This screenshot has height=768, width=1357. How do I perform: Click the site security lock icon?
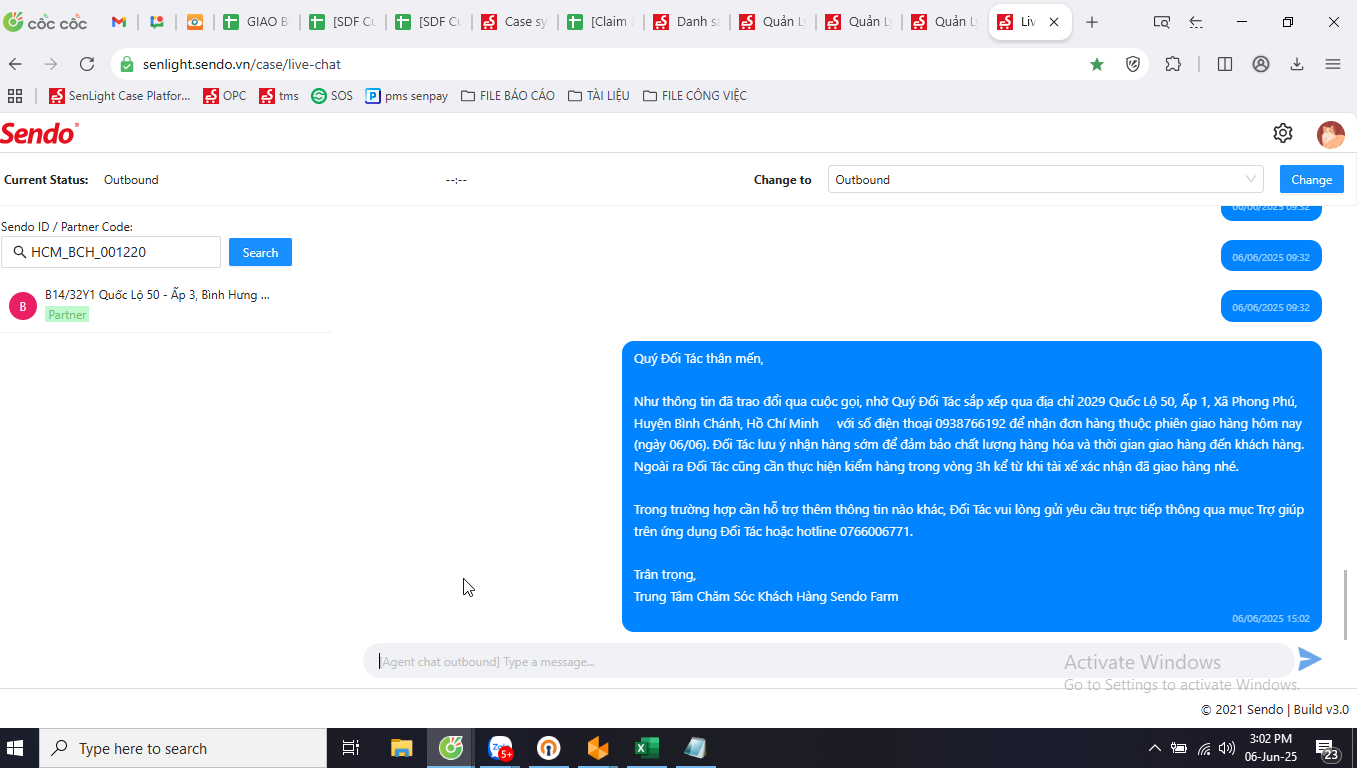tap(127, 64)
